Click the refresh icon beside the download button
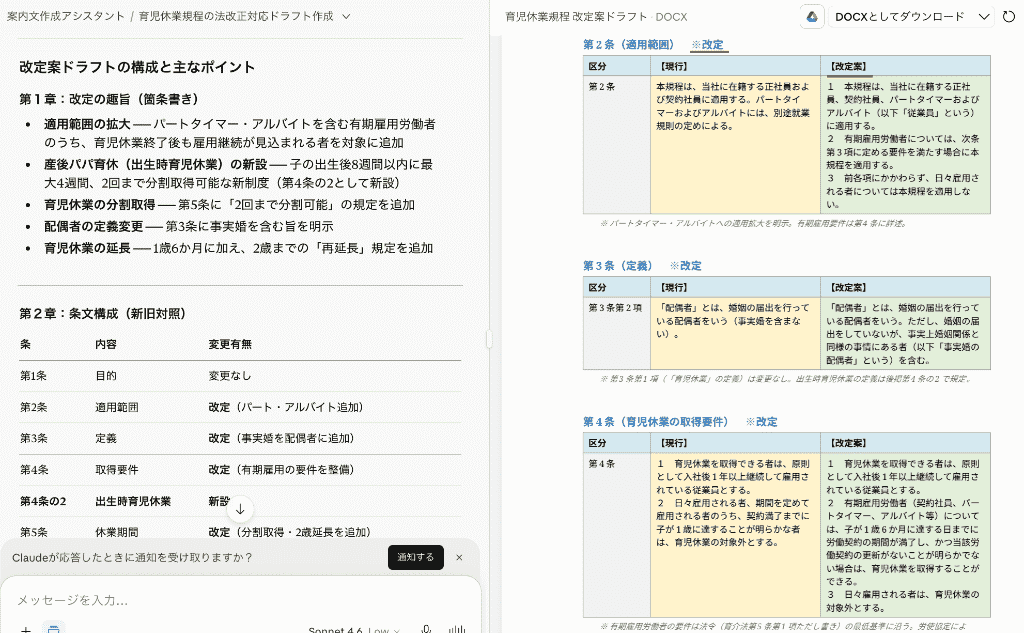The image size is (1024, 633). 1009,17
